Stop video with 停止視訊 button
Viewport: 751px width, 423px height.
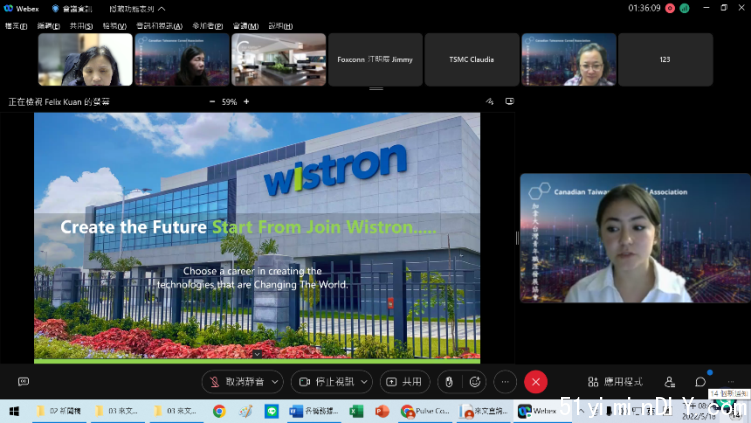[x=327, y=382]
